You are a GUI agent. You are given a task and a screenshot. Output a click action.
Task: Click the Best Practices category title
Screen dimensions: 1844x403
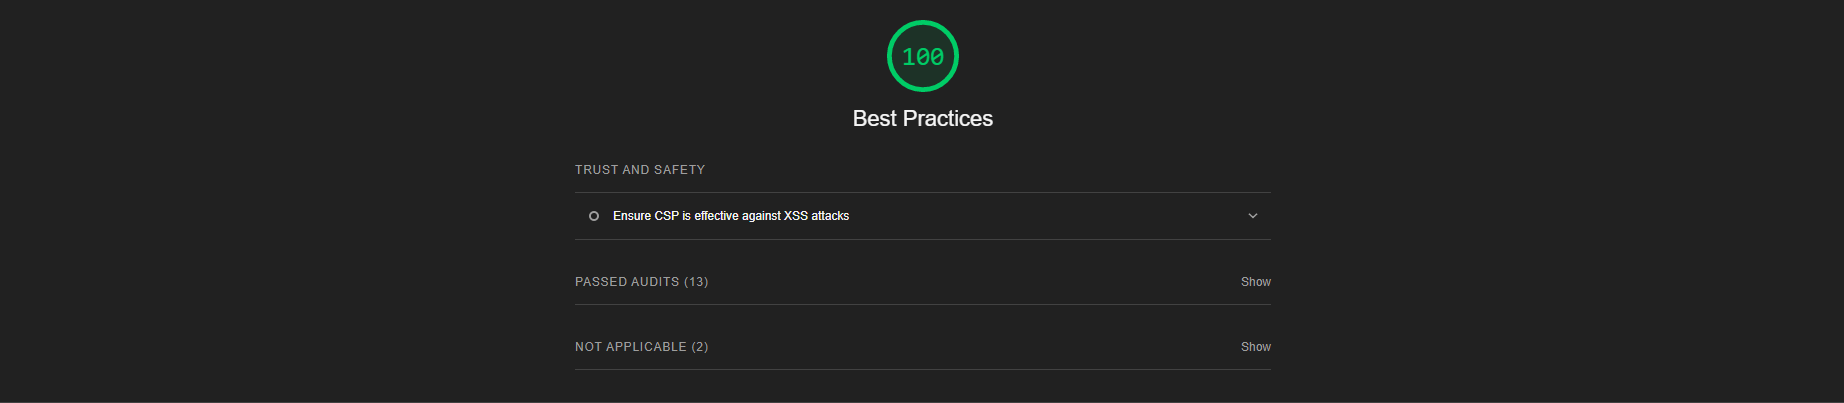922,118
